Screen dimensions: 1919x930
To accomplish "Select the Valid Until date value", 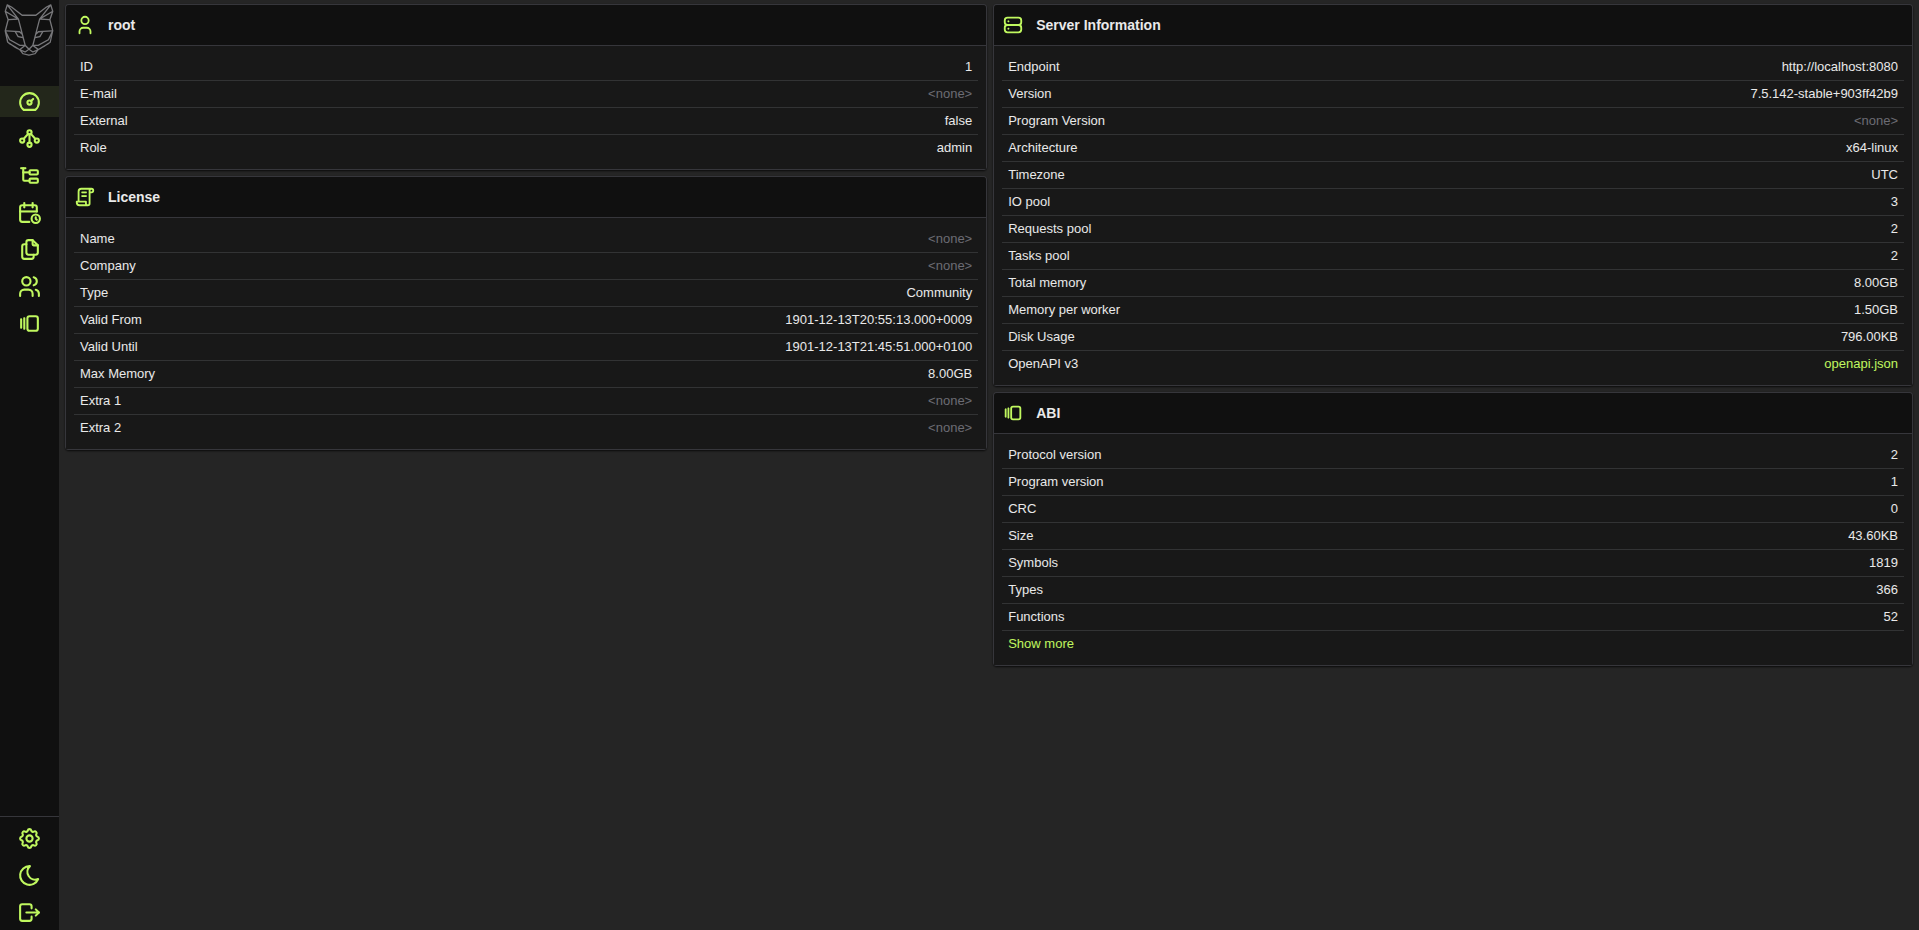I will [x=878, y=347].
